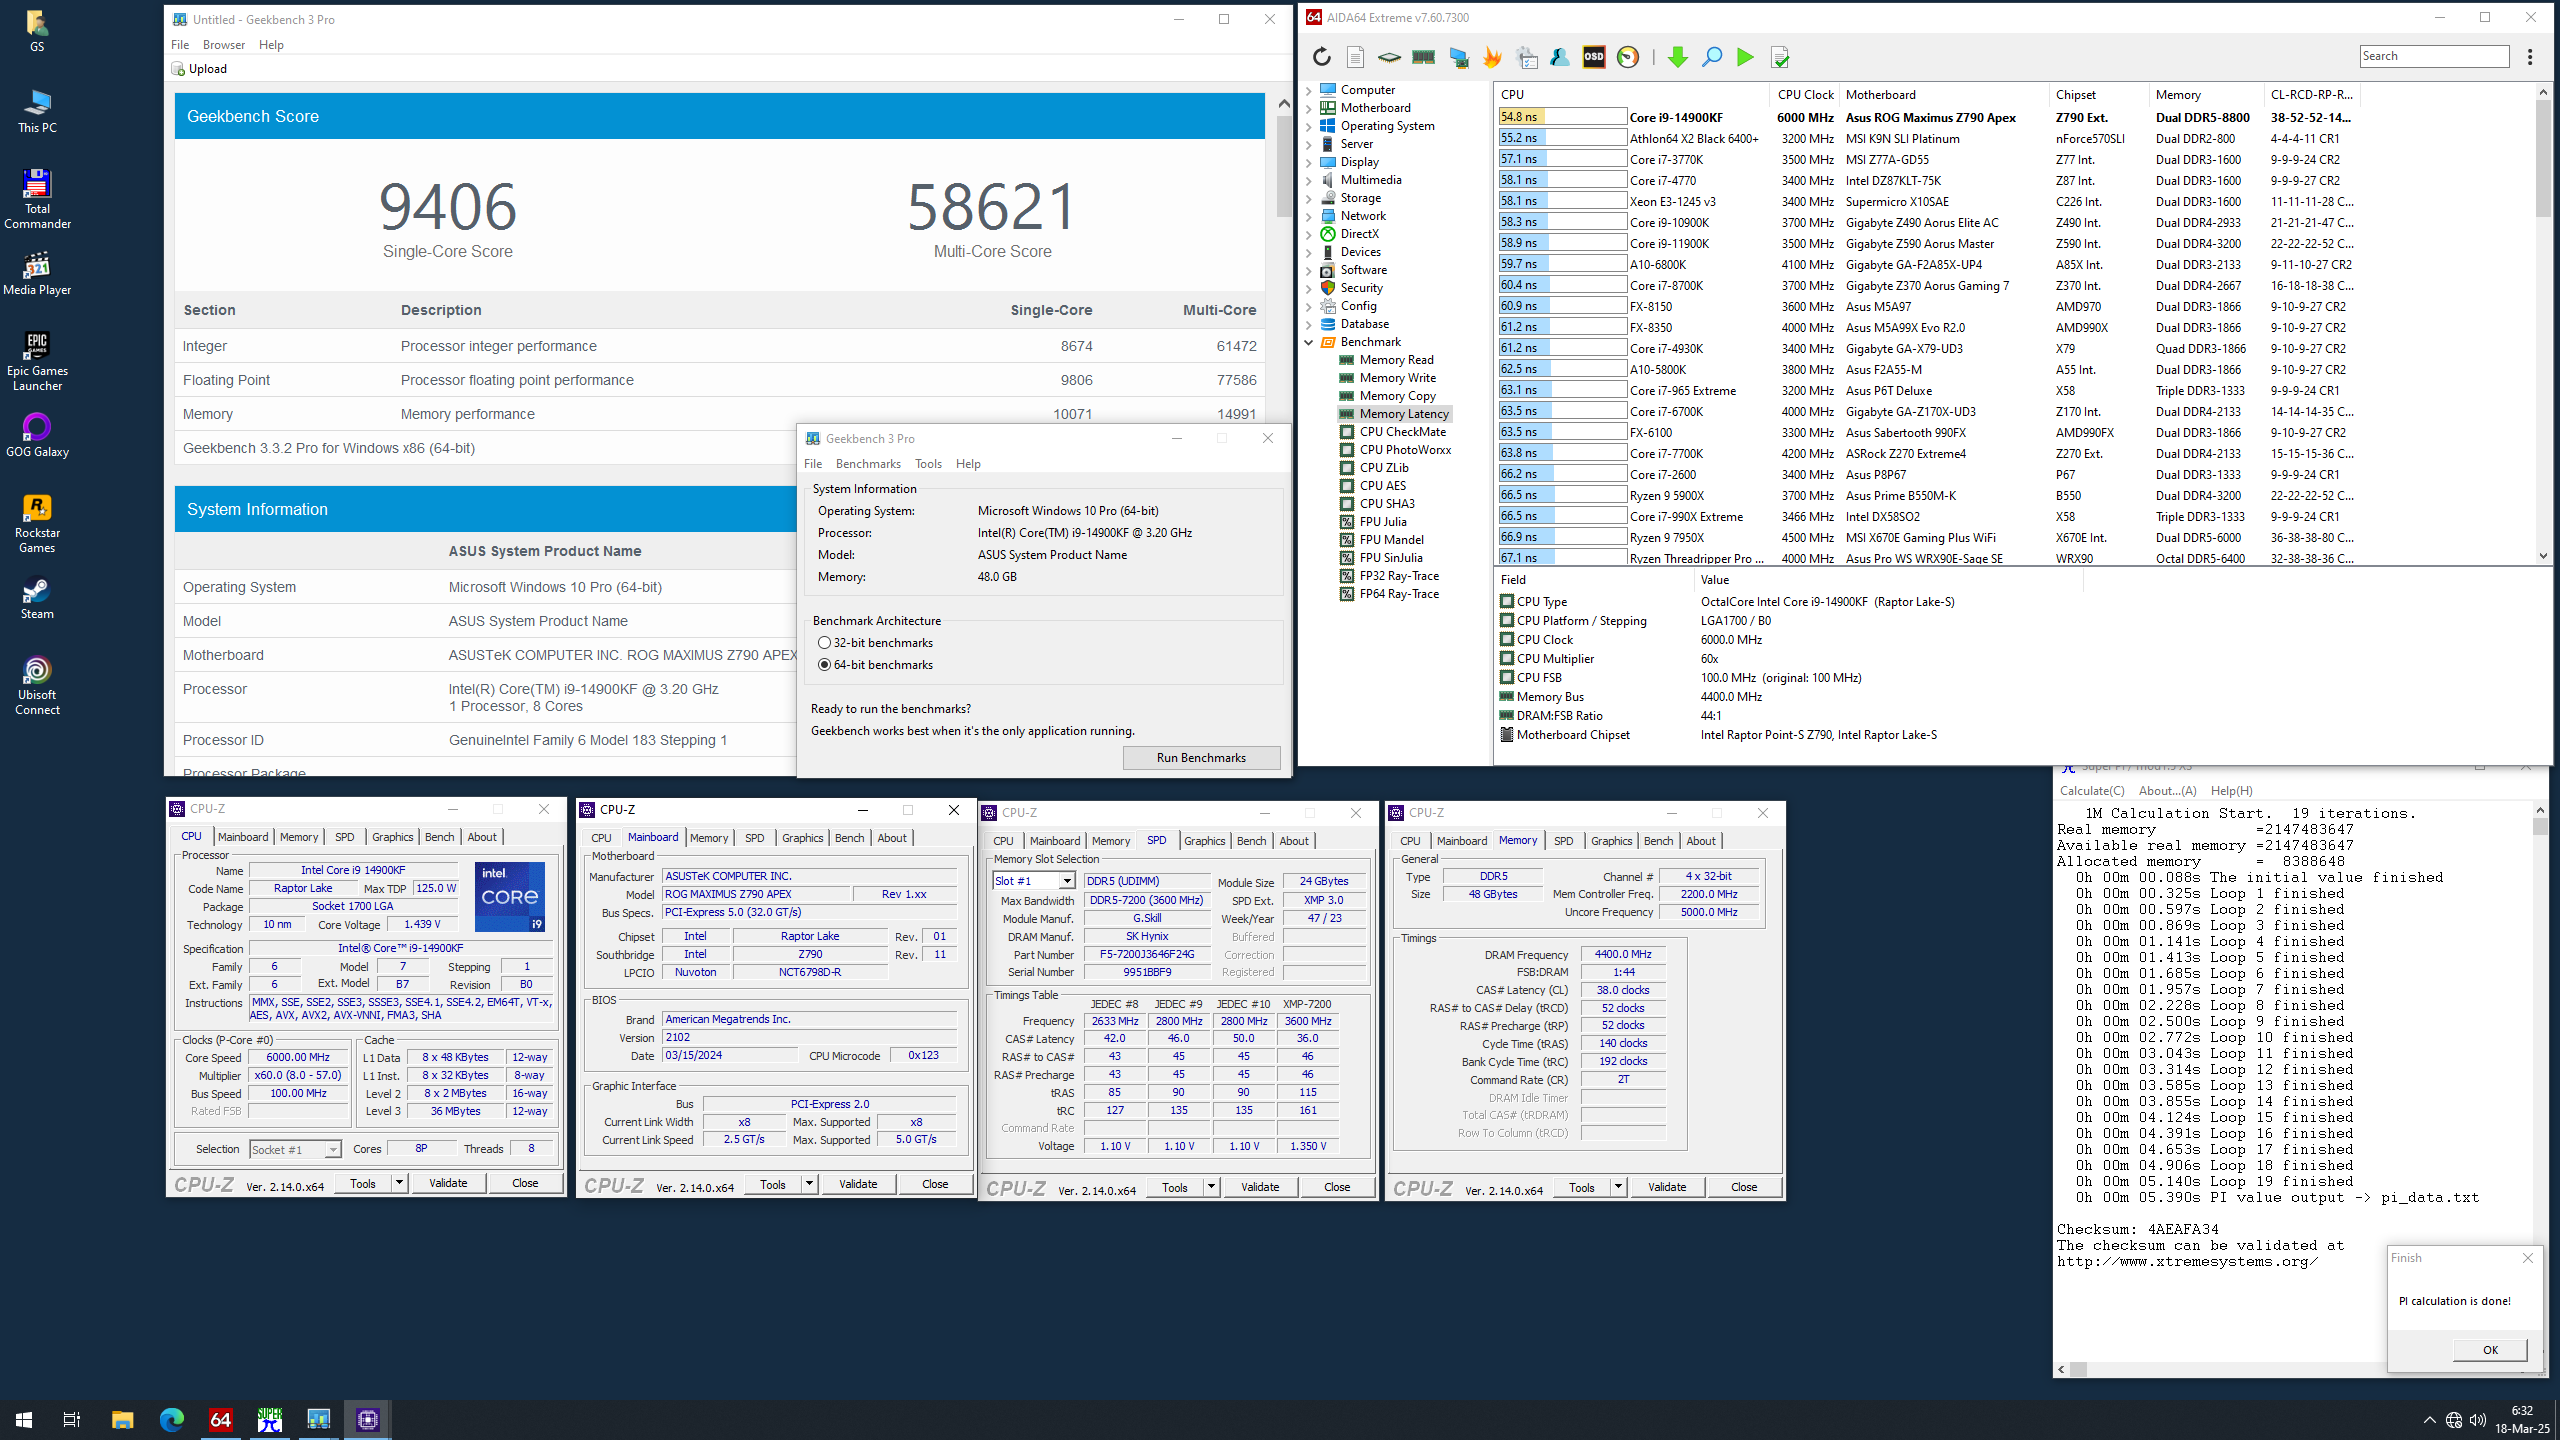2560x1440 pixels.
Task: Open Calculate(C) menu in Super PI
Action: click(x=2092, y=790)
